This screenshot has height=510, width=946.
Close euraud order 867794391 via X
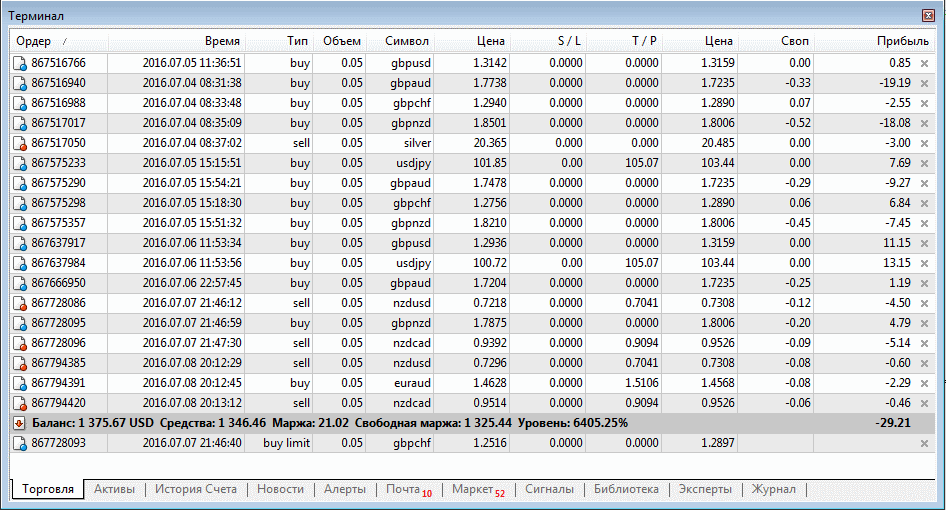click(x=924, y=384)
